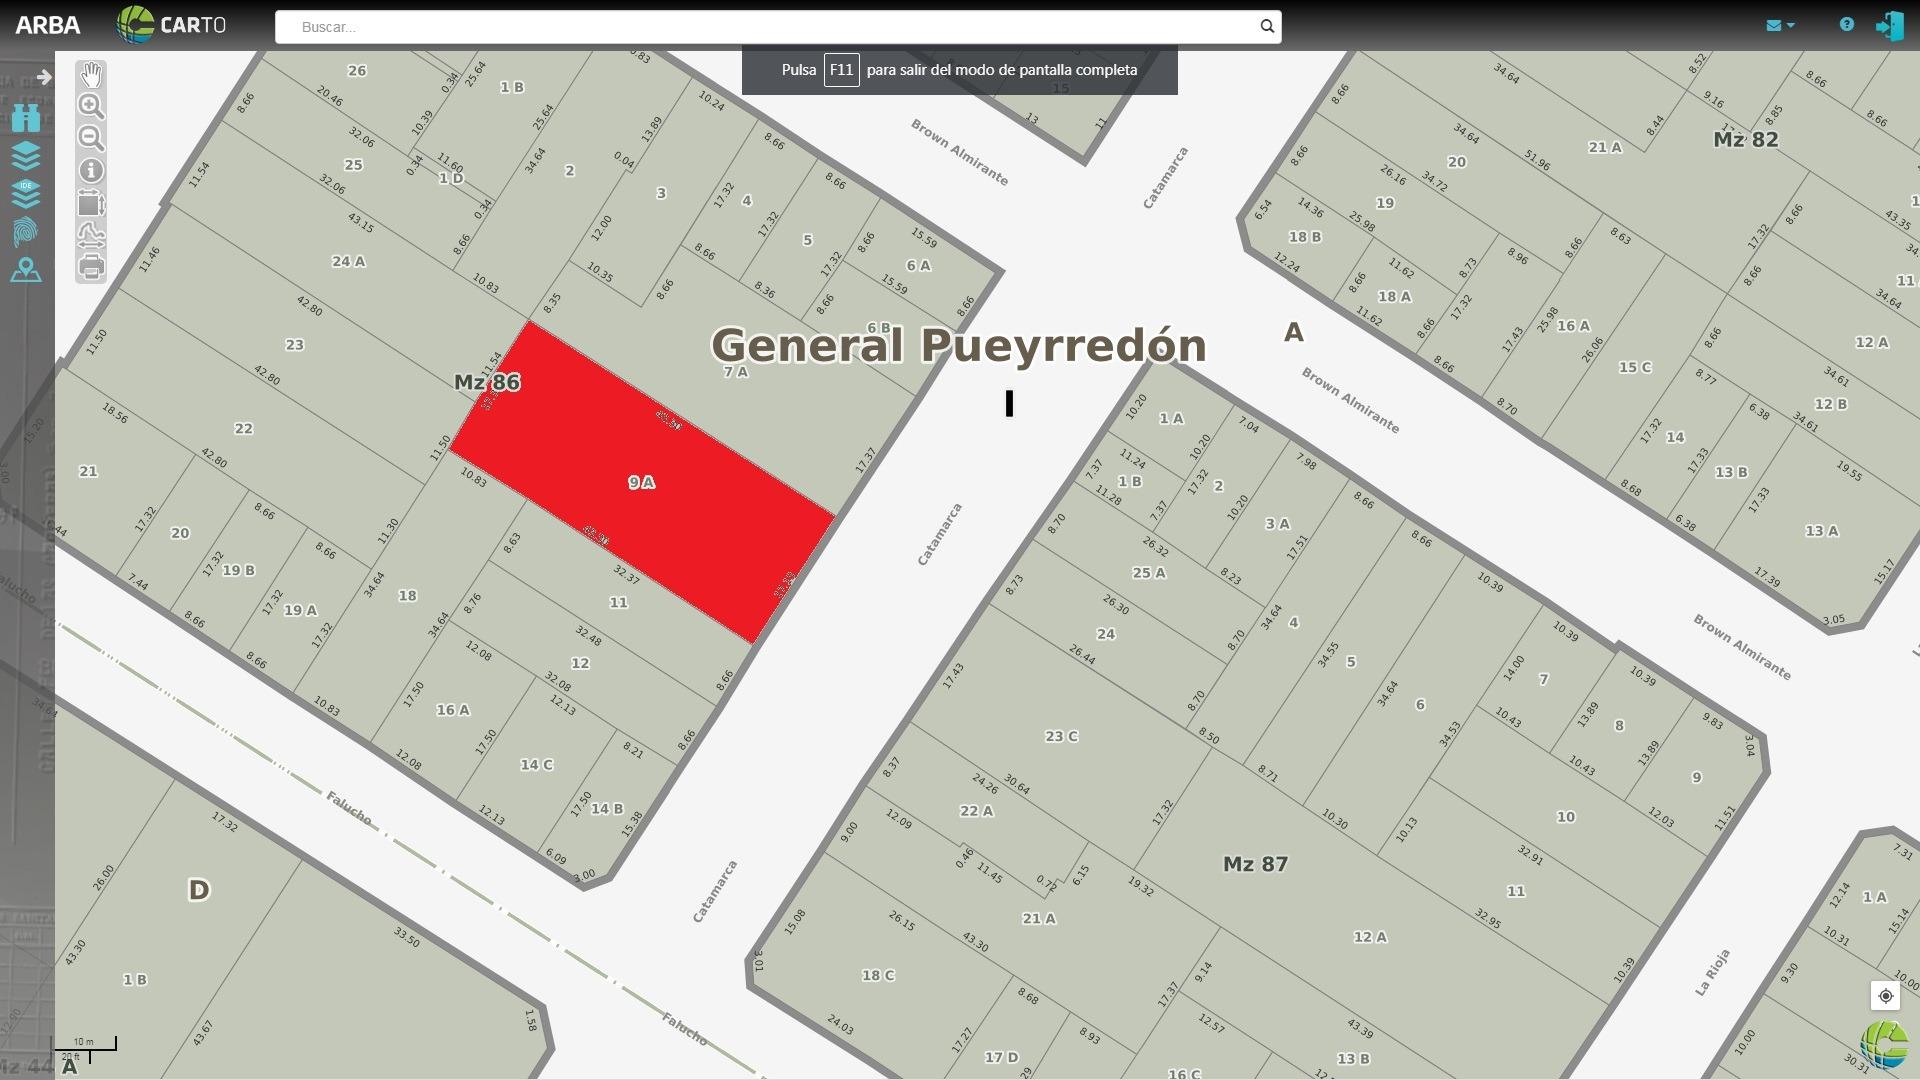Open the IDE layers panel
1920x1080 pixels.
tap(26, 194)
